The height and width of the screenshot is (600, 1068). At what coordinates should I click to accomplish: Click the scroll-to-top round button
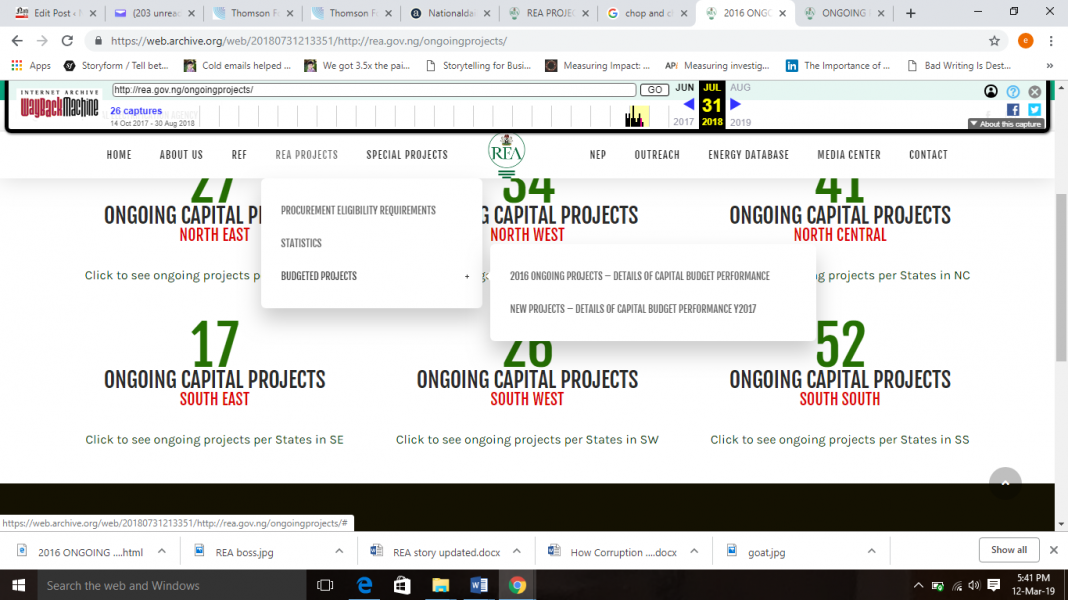(x=1005, y=483)
